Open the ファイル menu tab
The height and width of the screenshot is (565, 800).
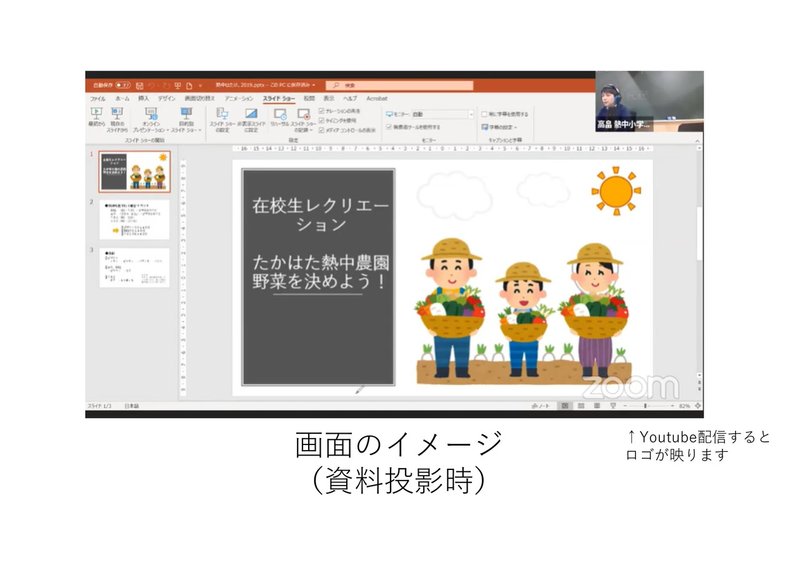click(97, 99)
